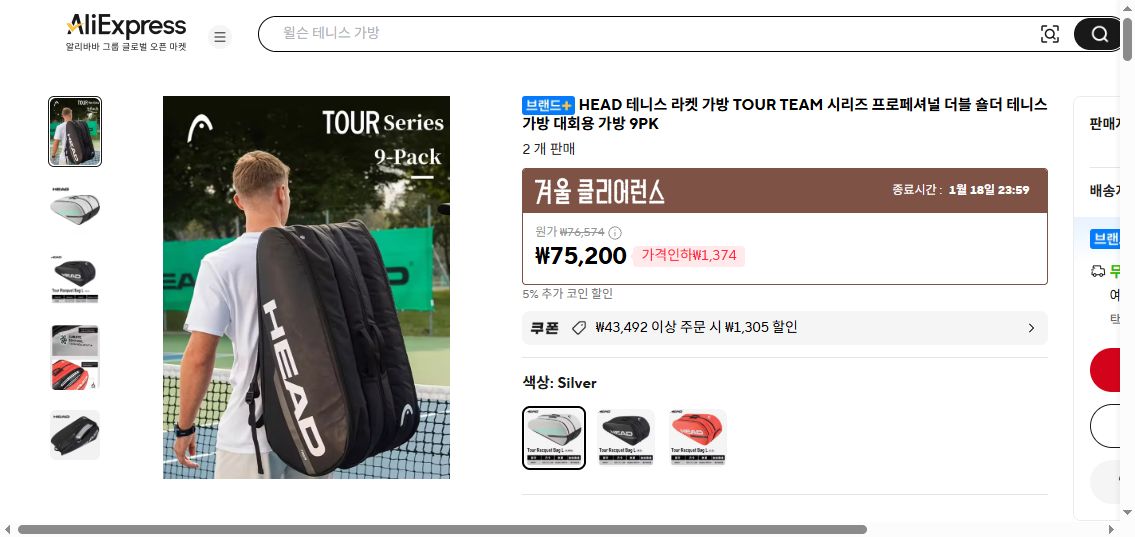This screenshot has width=1135, height=537.
Task: Open the hamburger category menu
Action: 220,37
